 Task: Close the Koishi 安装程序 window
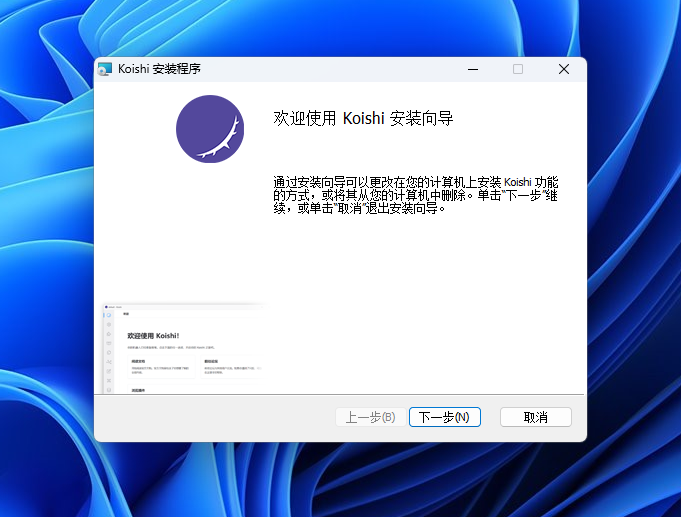click(x=564, y=69)
